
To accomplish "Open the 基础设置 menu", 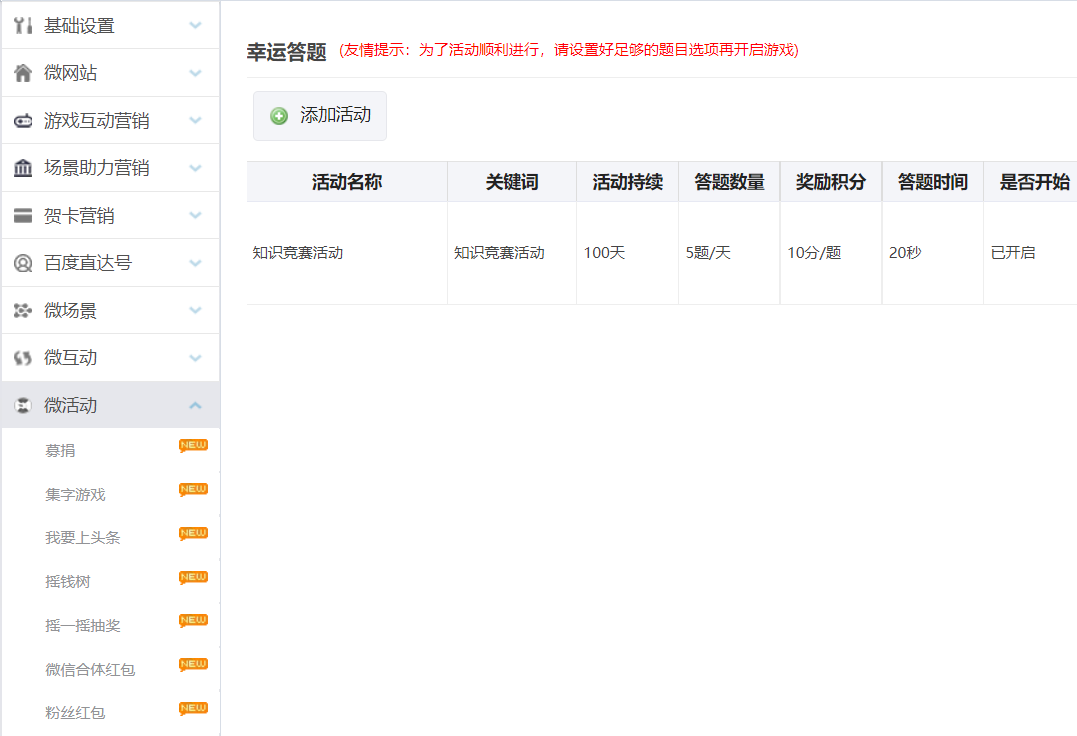I will pos(110,25).
